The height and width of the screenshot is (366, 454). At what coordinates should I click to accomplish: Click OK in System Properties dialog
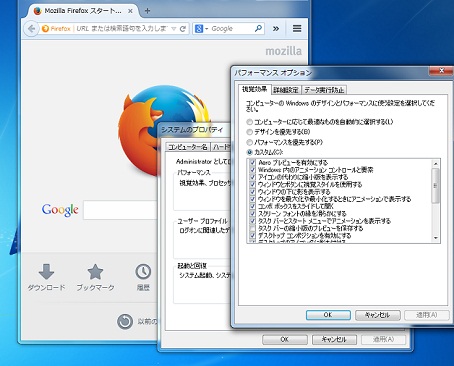284,339
